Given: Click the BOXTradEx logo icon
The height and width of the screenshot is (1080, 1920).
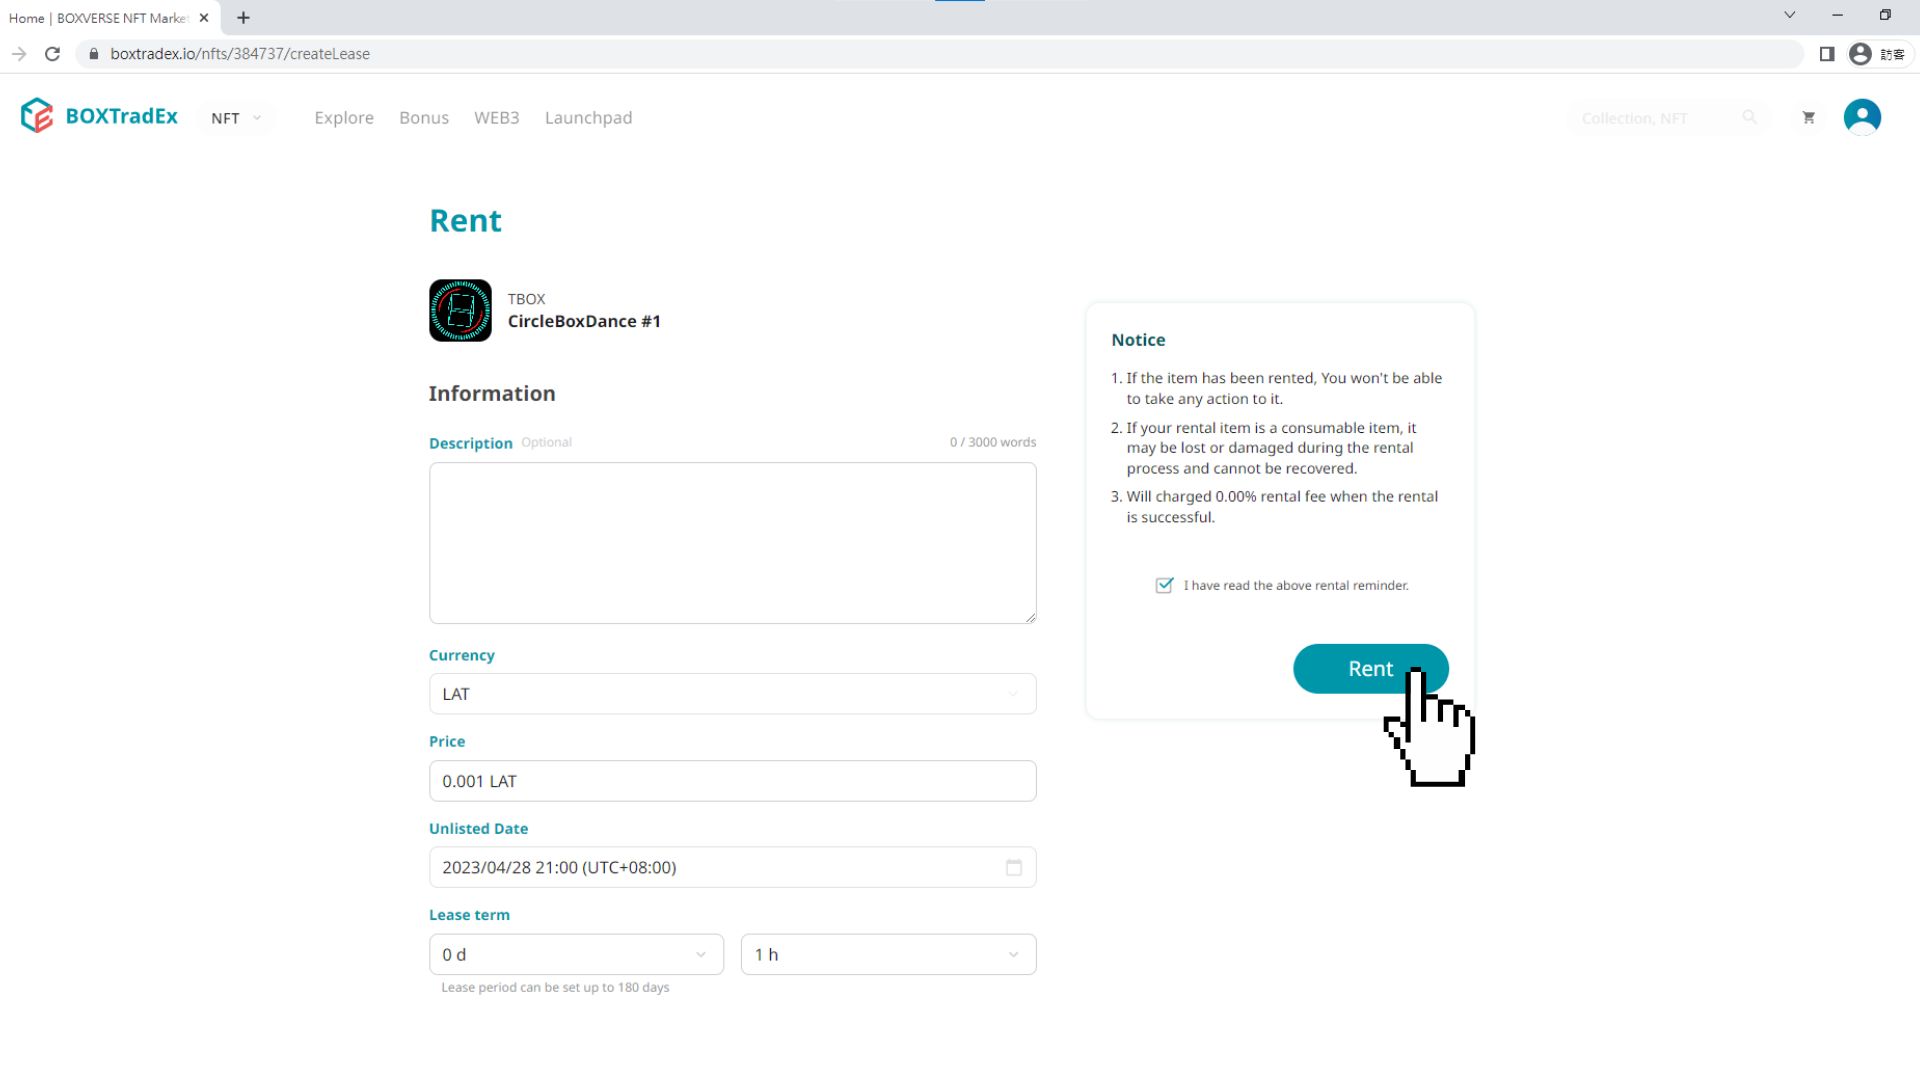Looking at the screenshot, I should tap(37, 116).
